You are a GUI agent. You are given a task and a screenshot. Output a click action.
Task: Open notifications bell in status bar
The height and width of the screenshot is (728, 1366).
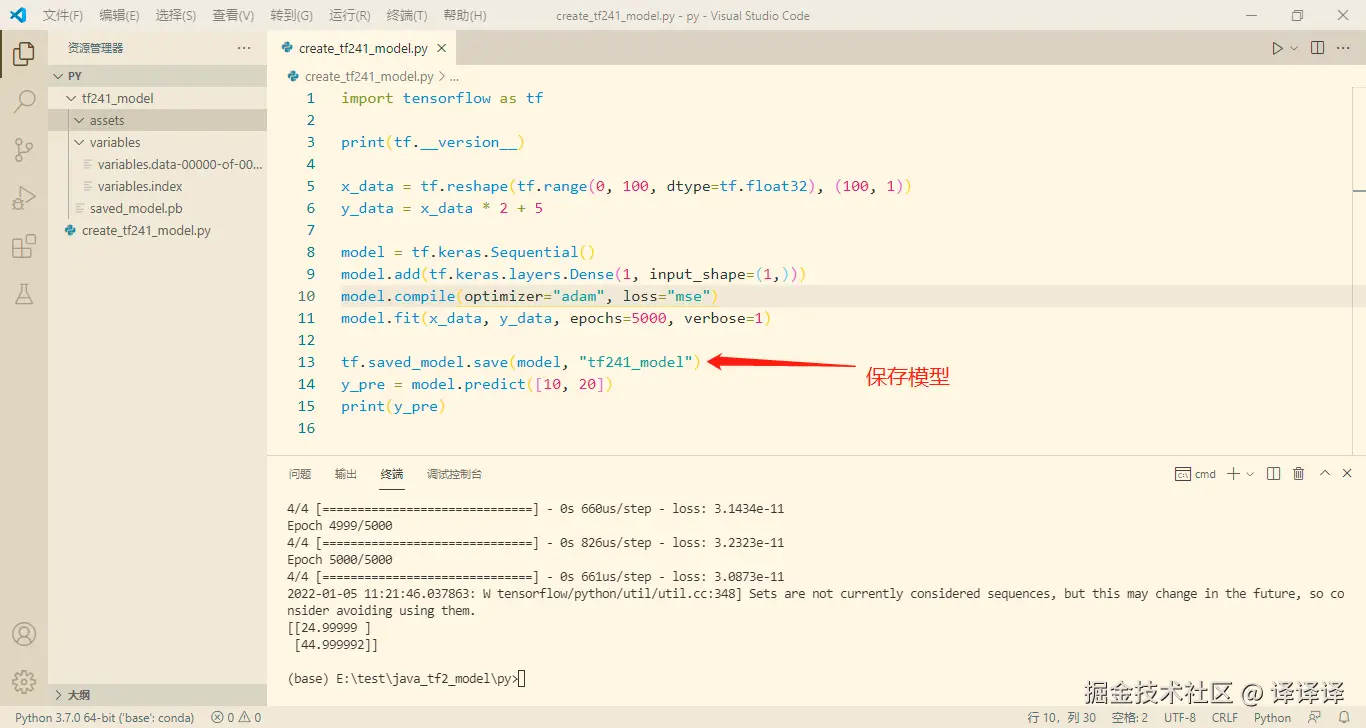[1345, 717]
